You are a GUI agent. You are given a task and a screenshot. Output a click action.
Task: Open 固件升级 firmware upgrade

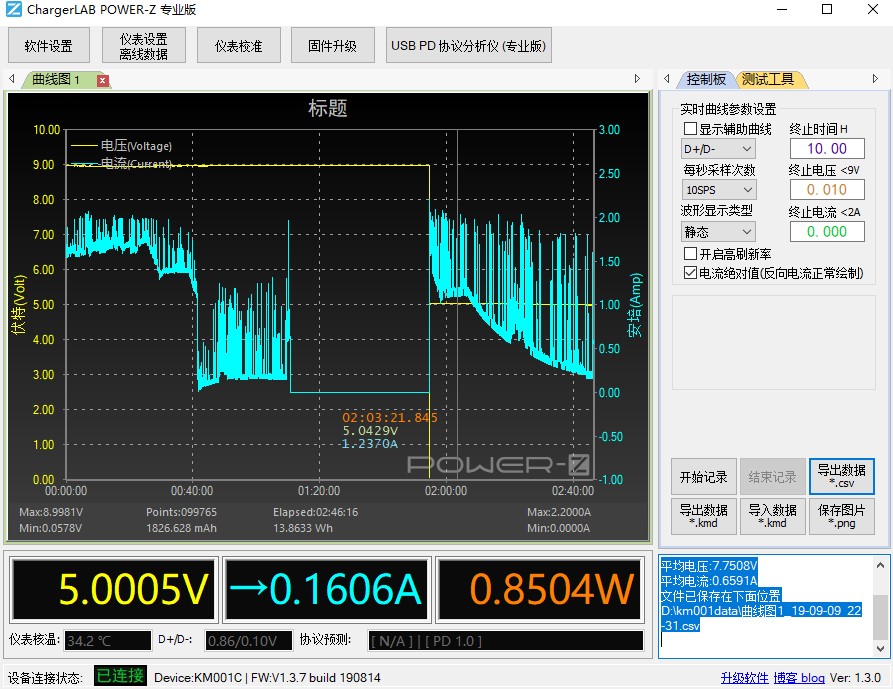pos(333,46)
